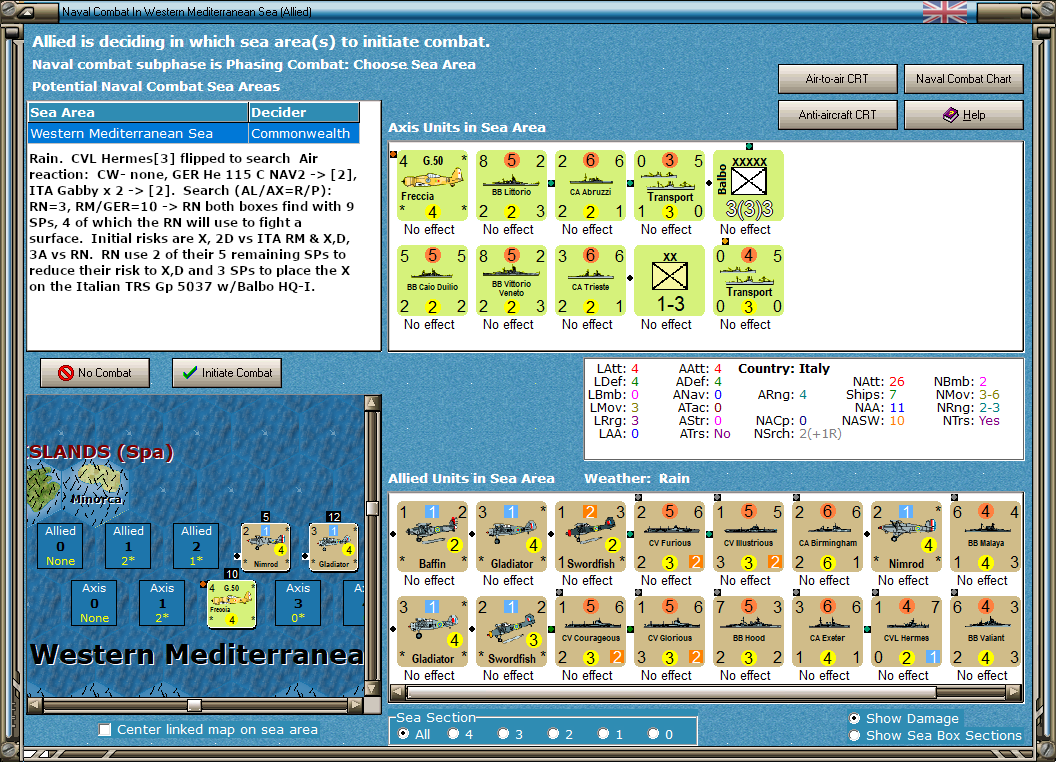Viewport: 1056px width, 762px height.
Task: Click the Allied units horizontal scrollbar
Action: (706, 692)
